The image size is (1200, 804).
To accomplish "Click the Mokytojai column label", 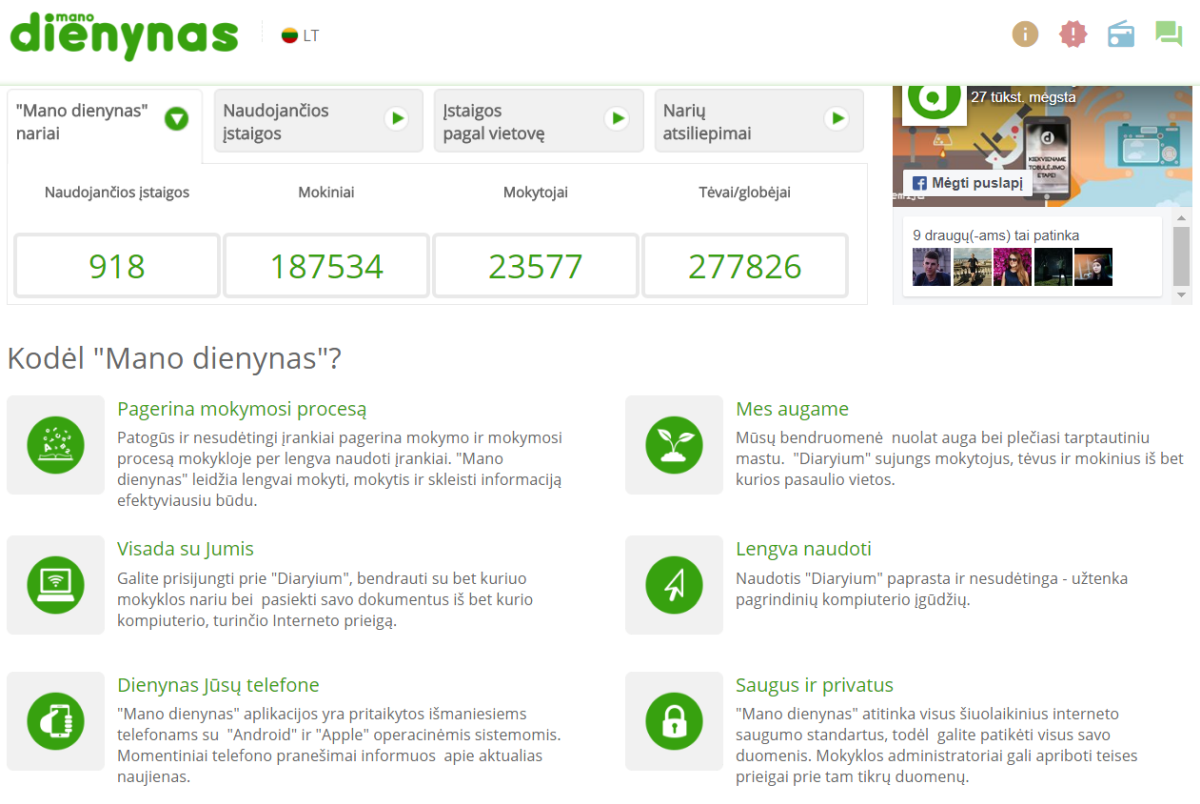I will [536, 192].
